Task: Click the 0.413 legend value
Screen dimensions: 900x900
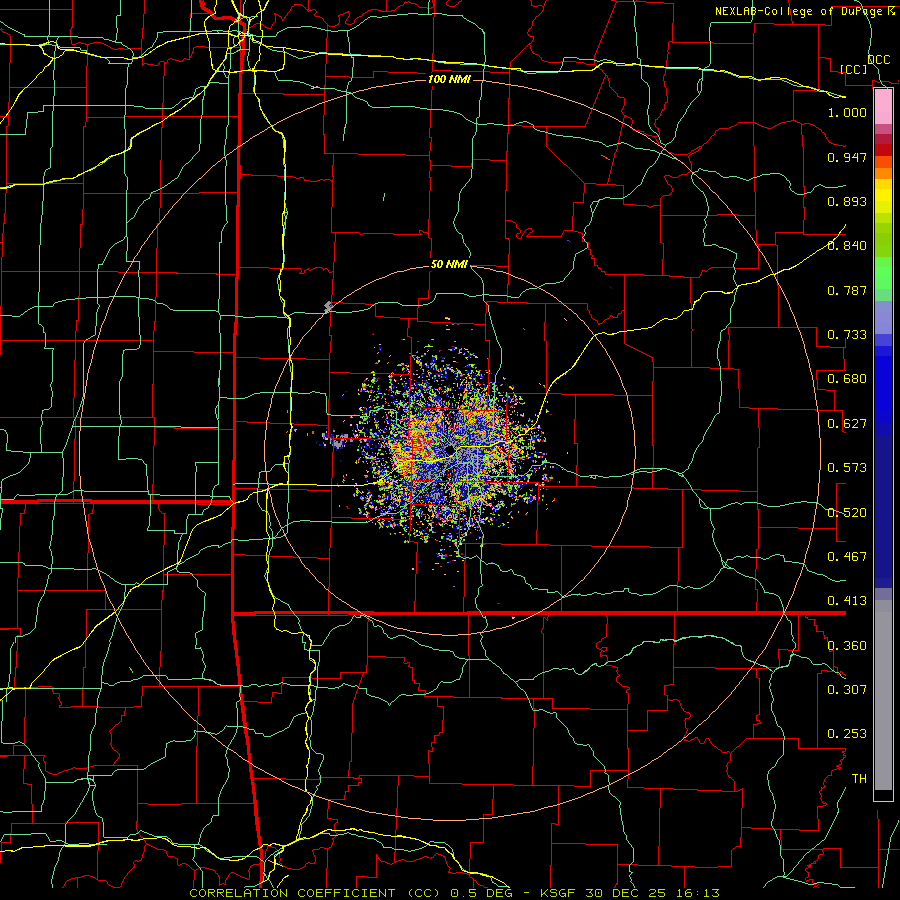Action: click(x=847, y=601)
